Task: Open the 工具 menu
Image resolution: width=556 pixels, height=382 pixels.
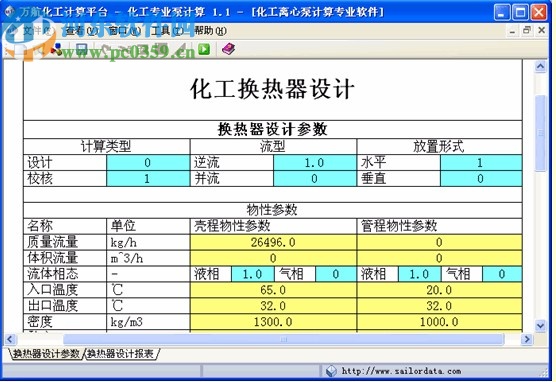Action: [x=167, y=31]
